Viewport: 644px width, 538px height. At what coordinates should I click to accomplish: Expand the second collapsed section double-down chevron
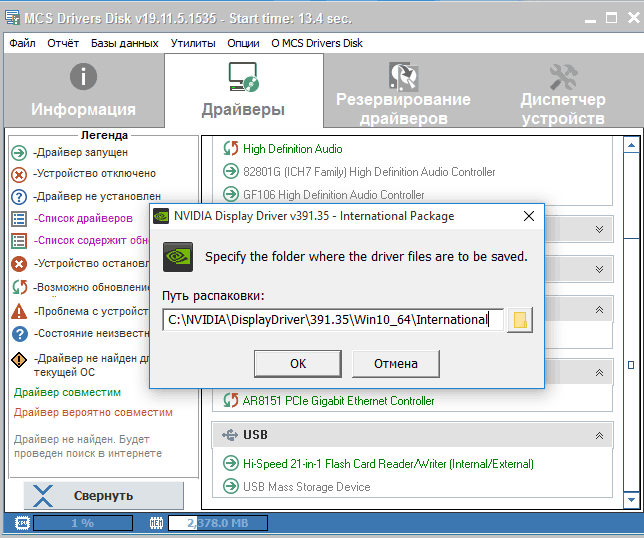599,269
